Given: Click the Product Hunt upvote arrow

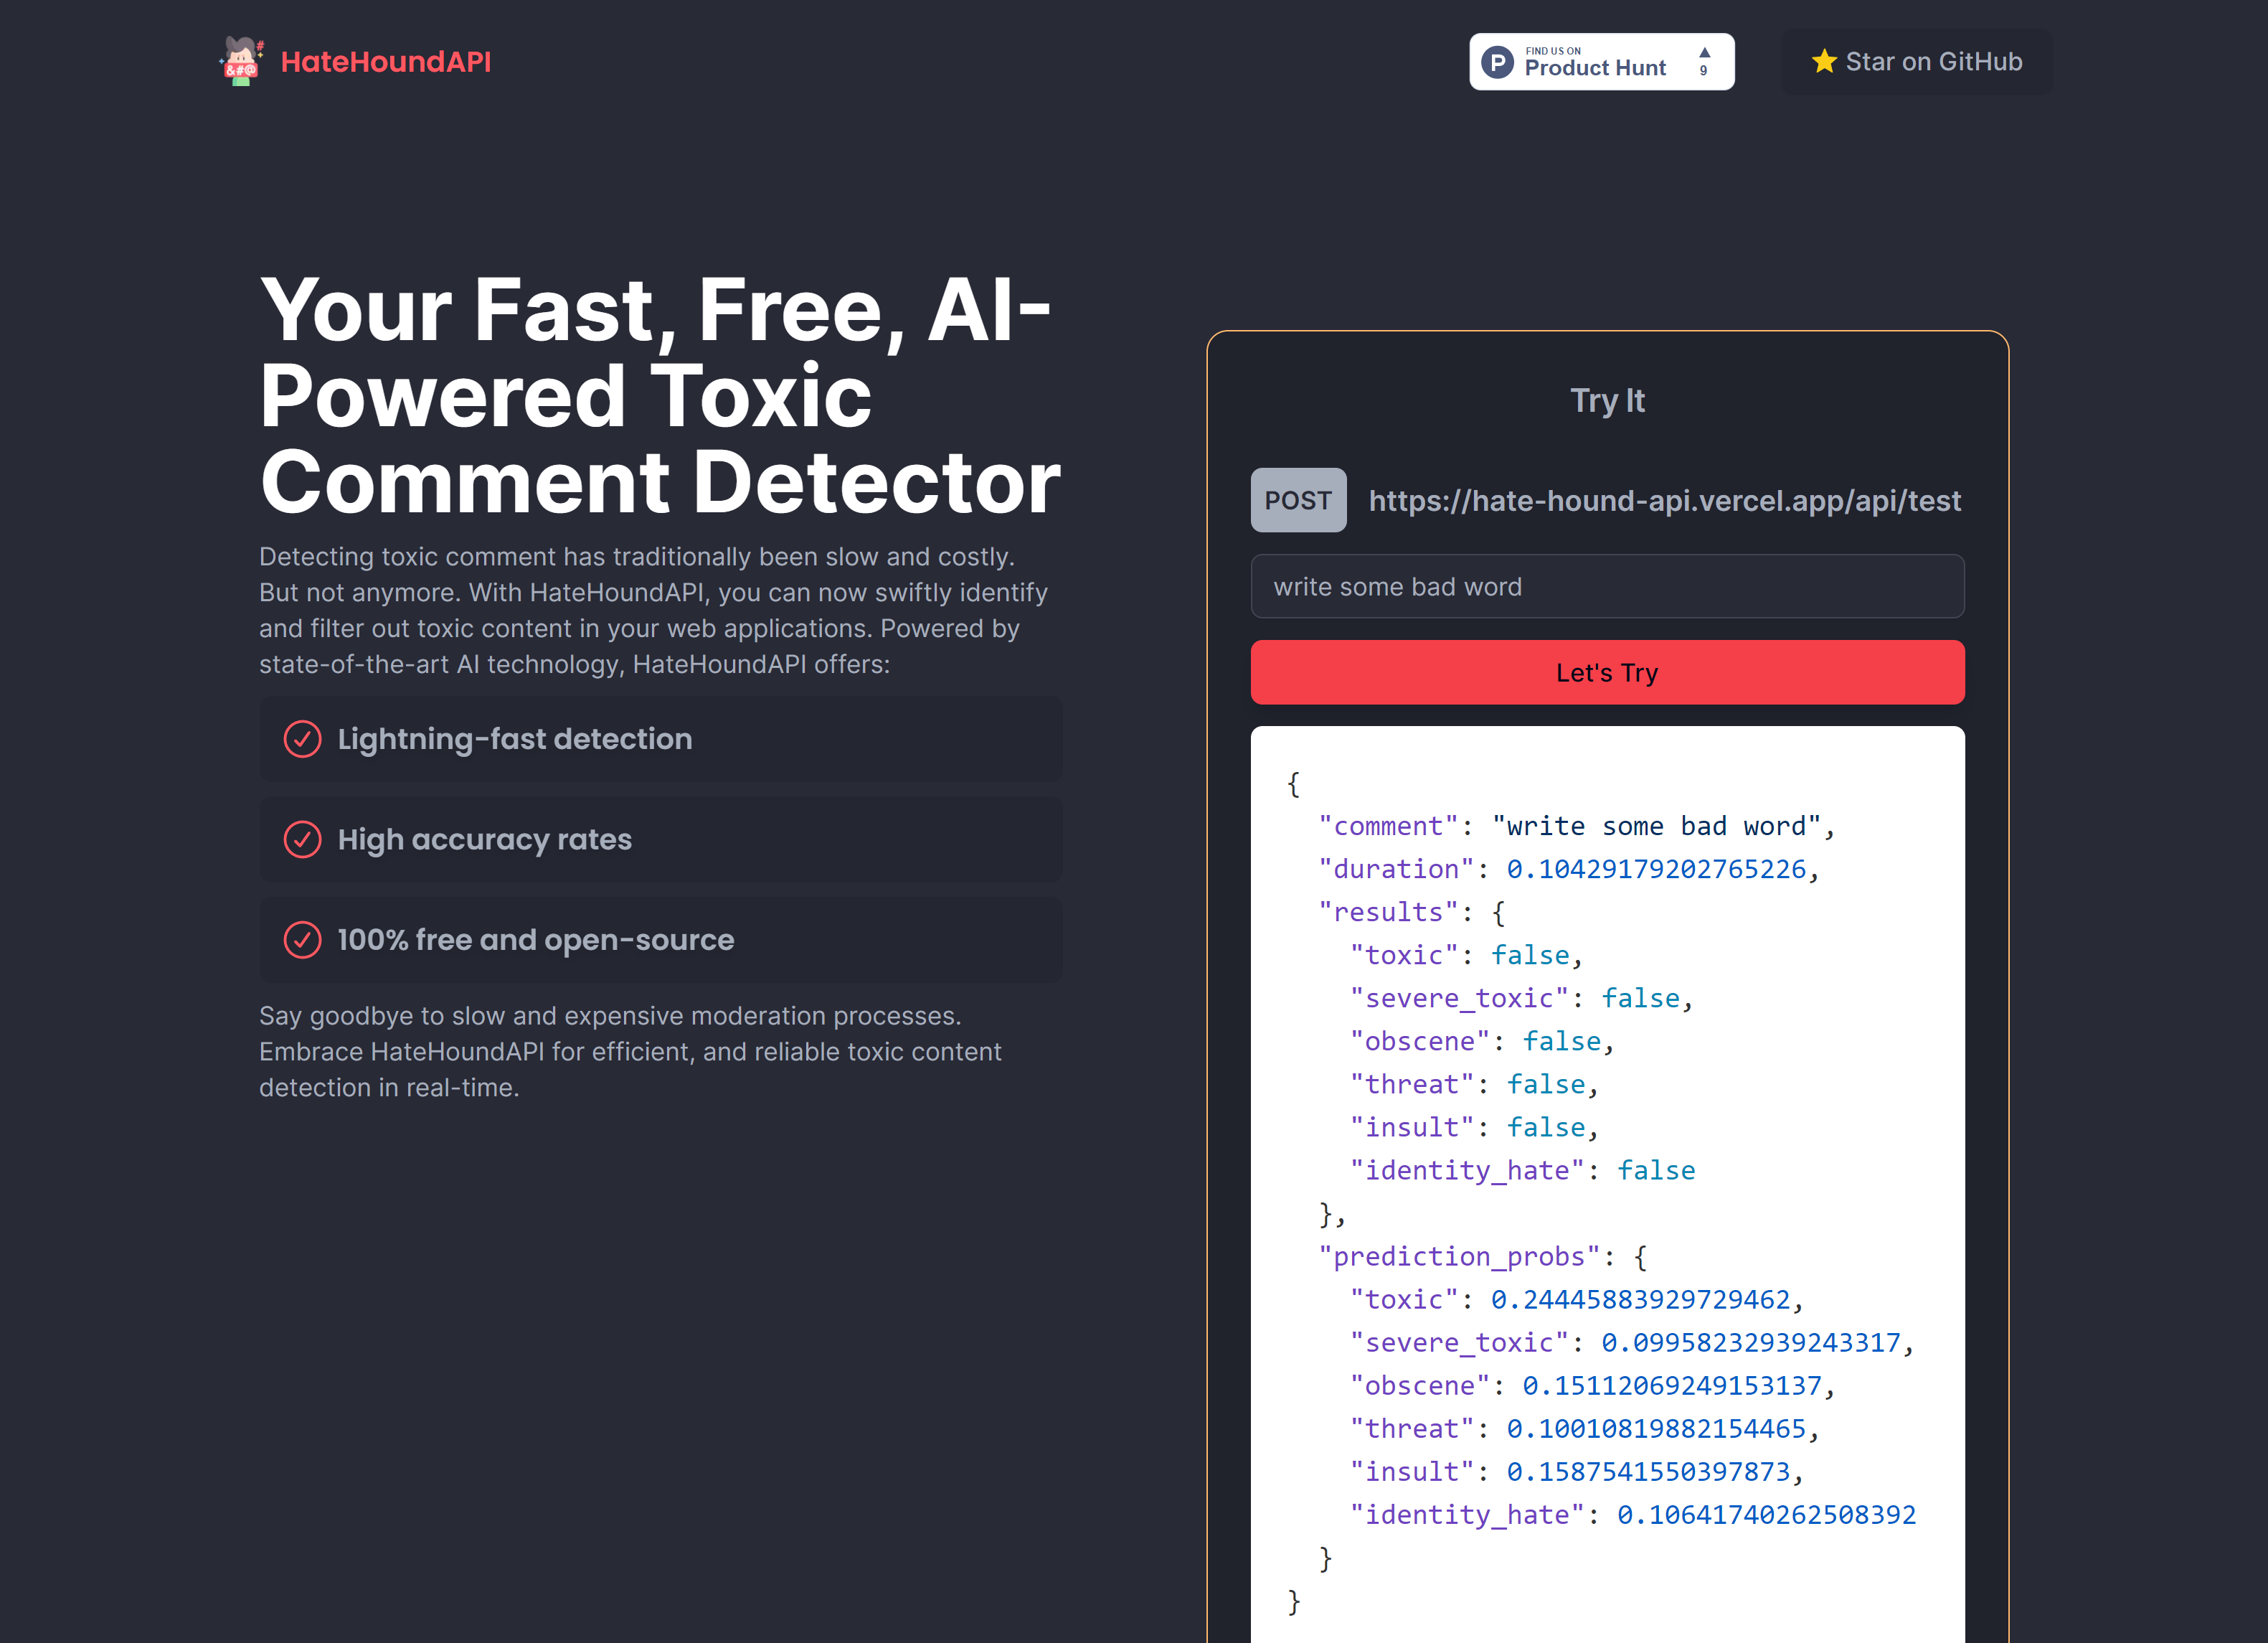Looking at the screenshot, I should (1704, 52).
